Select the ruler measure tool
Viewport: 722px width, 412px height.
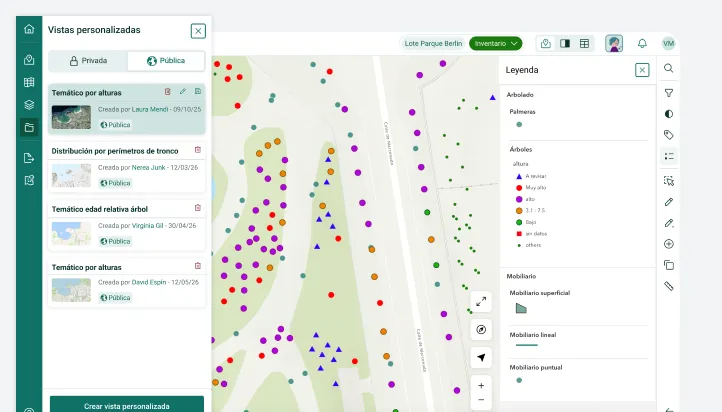pos(669,286)
